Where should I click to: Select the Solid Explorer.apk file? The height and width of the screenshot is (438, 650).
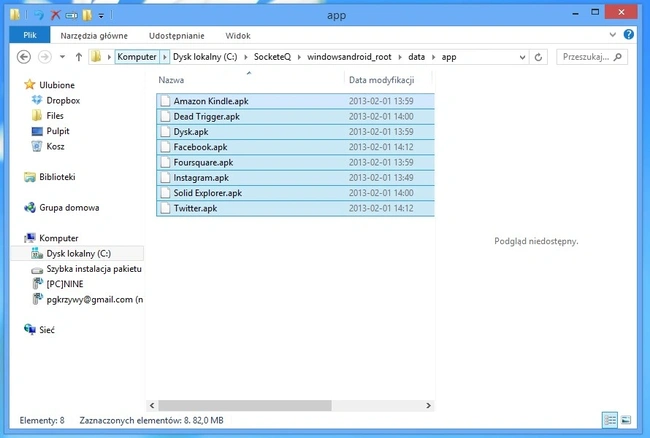pyautogui.click(x=295, y=193)
